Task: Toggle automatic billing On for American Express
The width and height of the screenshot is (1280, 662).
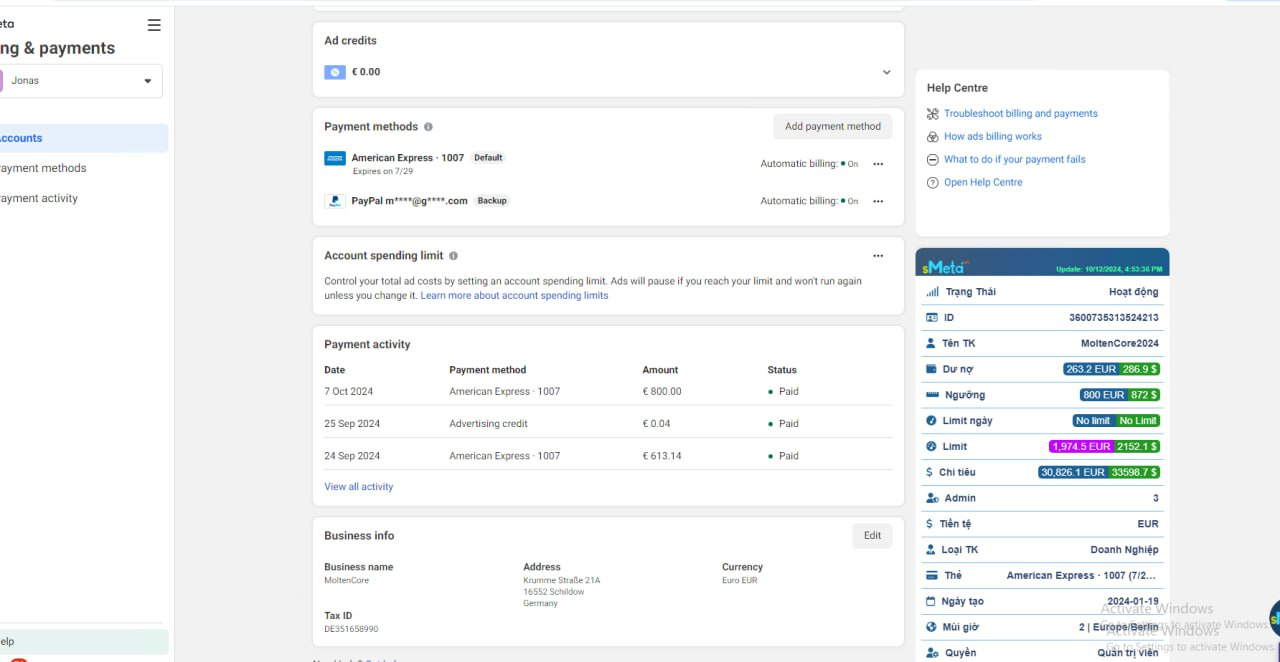Action: (x=848, y=164)
